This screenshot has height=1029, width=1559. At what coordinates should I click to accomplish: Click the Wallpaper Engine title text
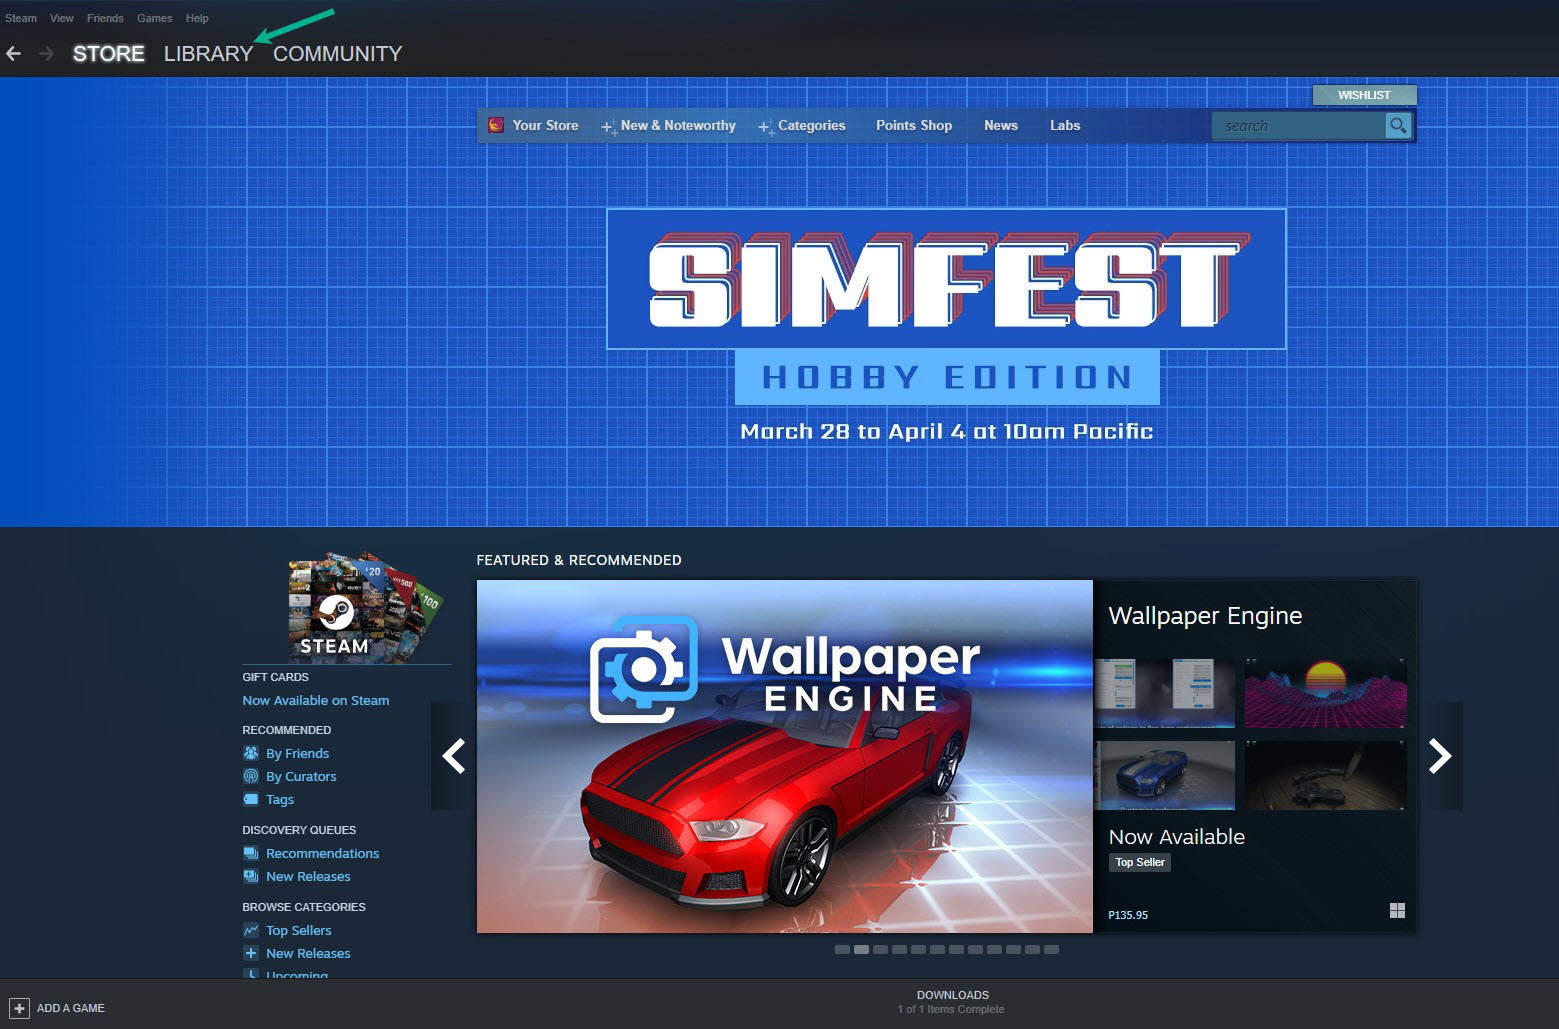pos(1205,616)
